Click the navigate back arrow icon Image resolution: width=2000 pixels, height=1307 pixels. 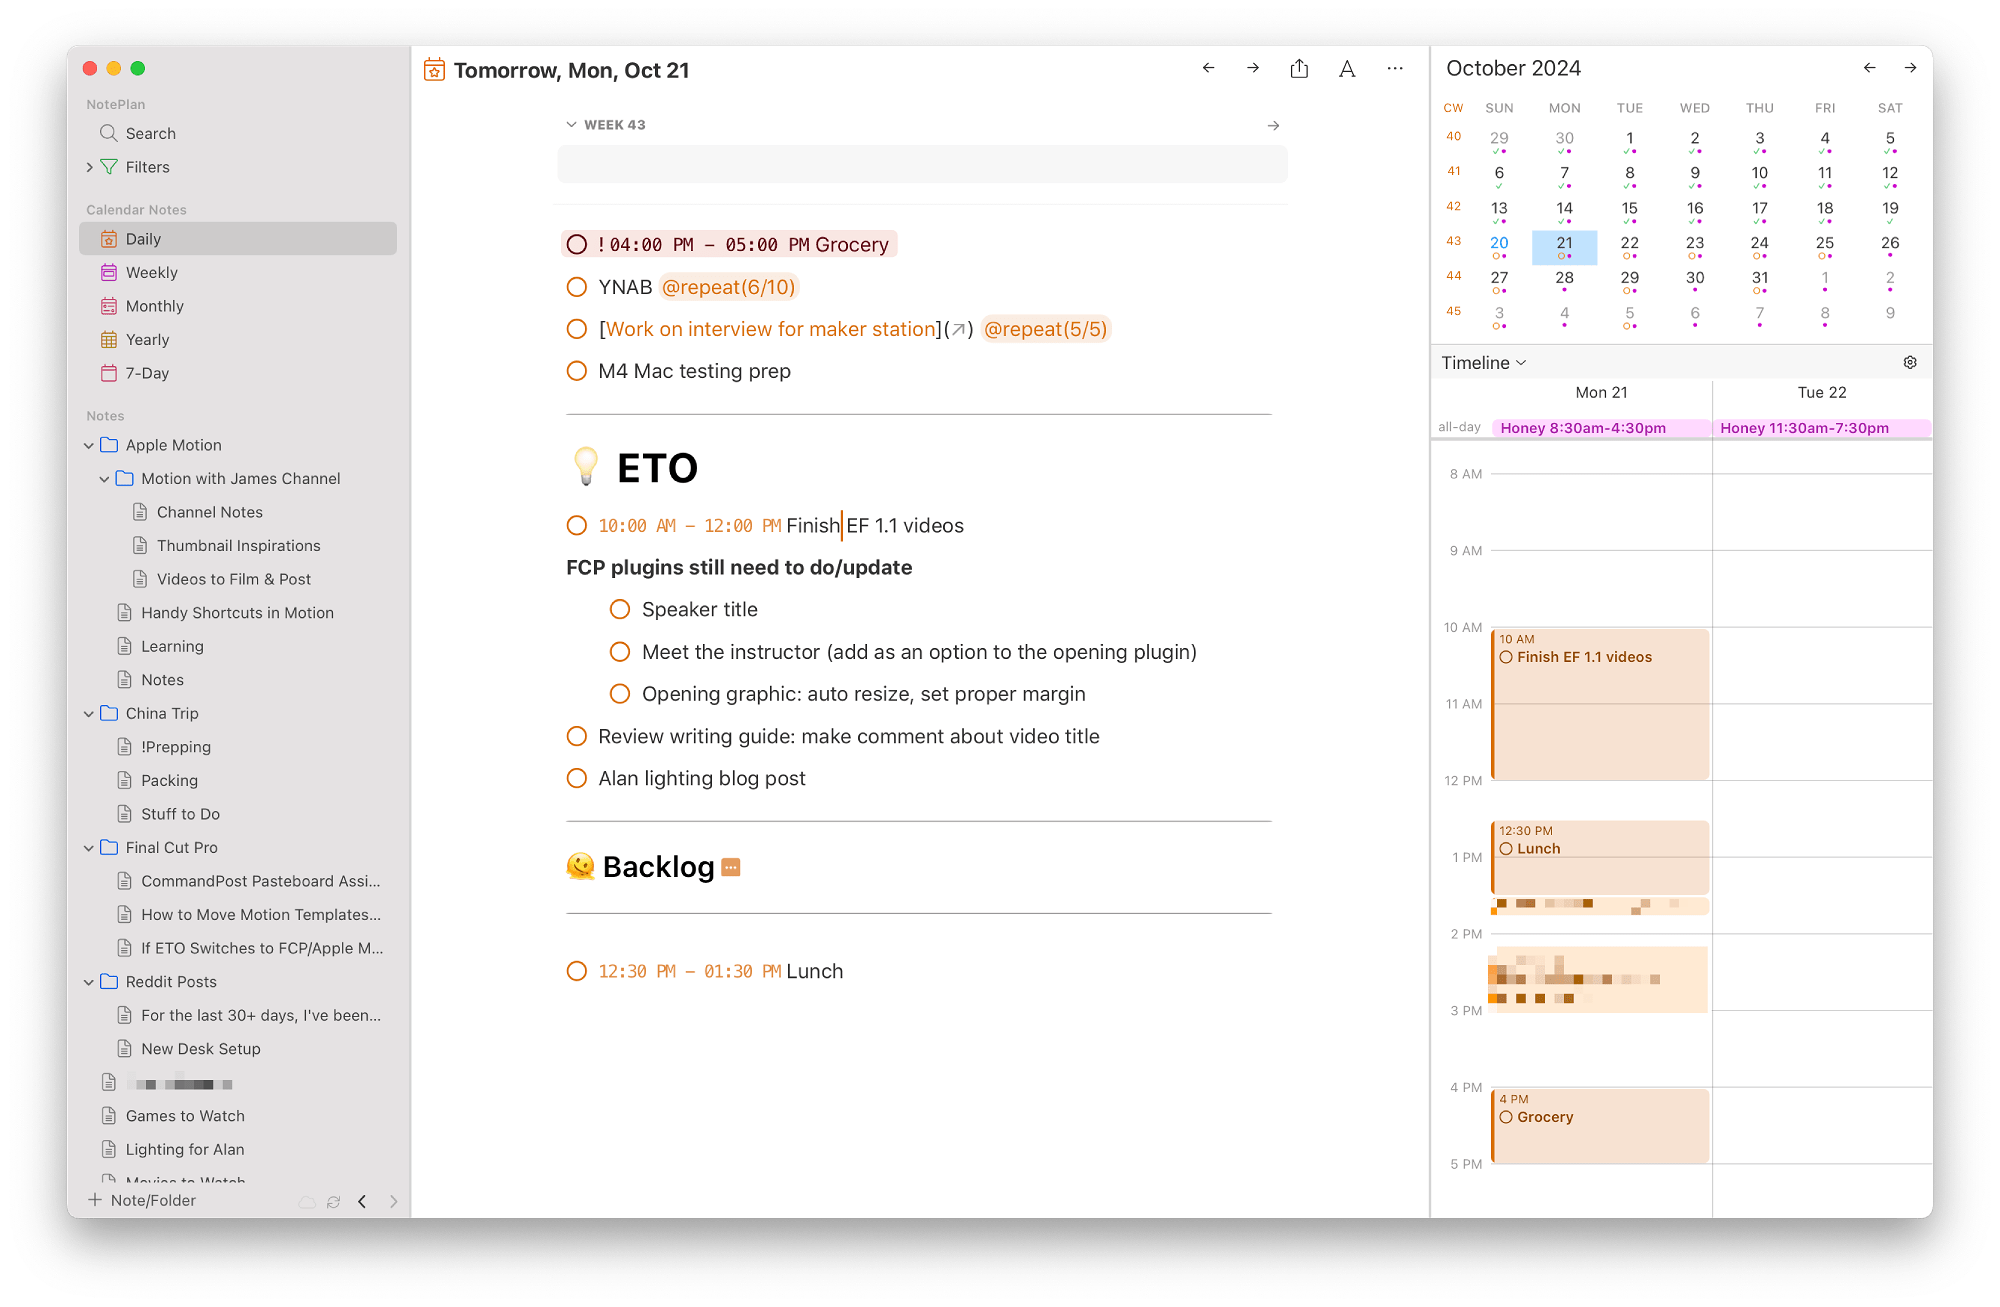click(1208, 70)
